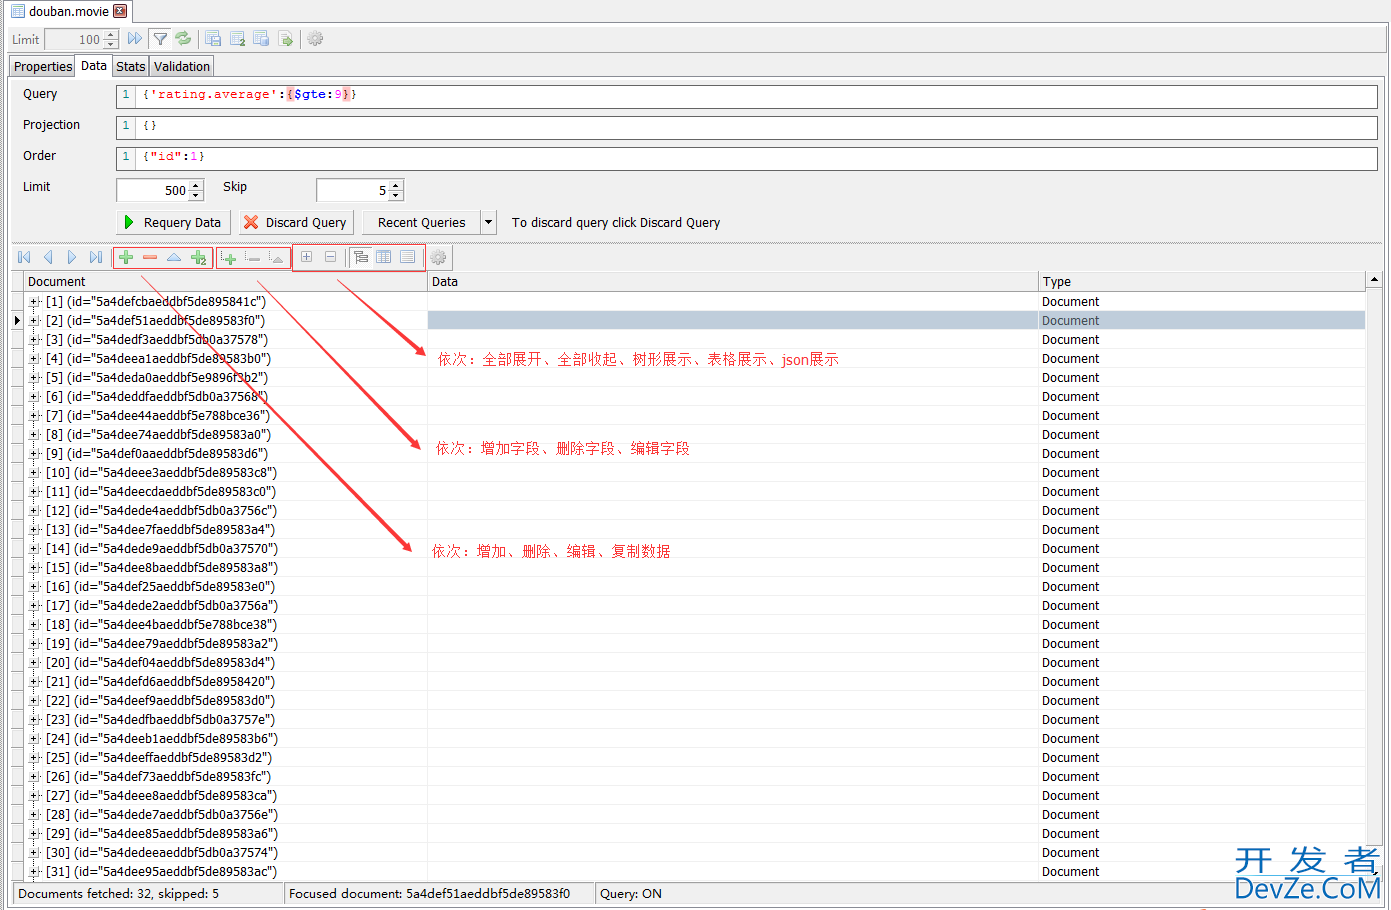Delete the document with red minus icon

150,257
